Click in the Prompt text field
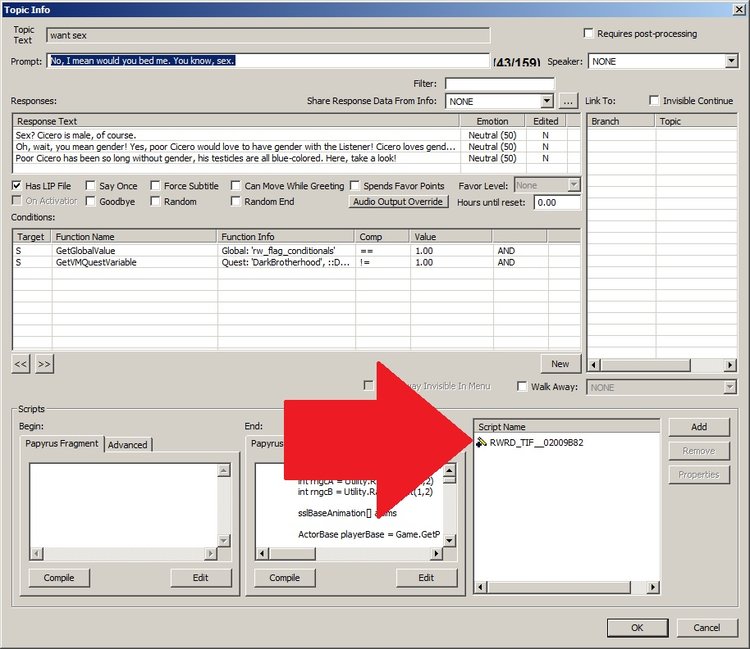750x649 pixels. pos(268,61)
